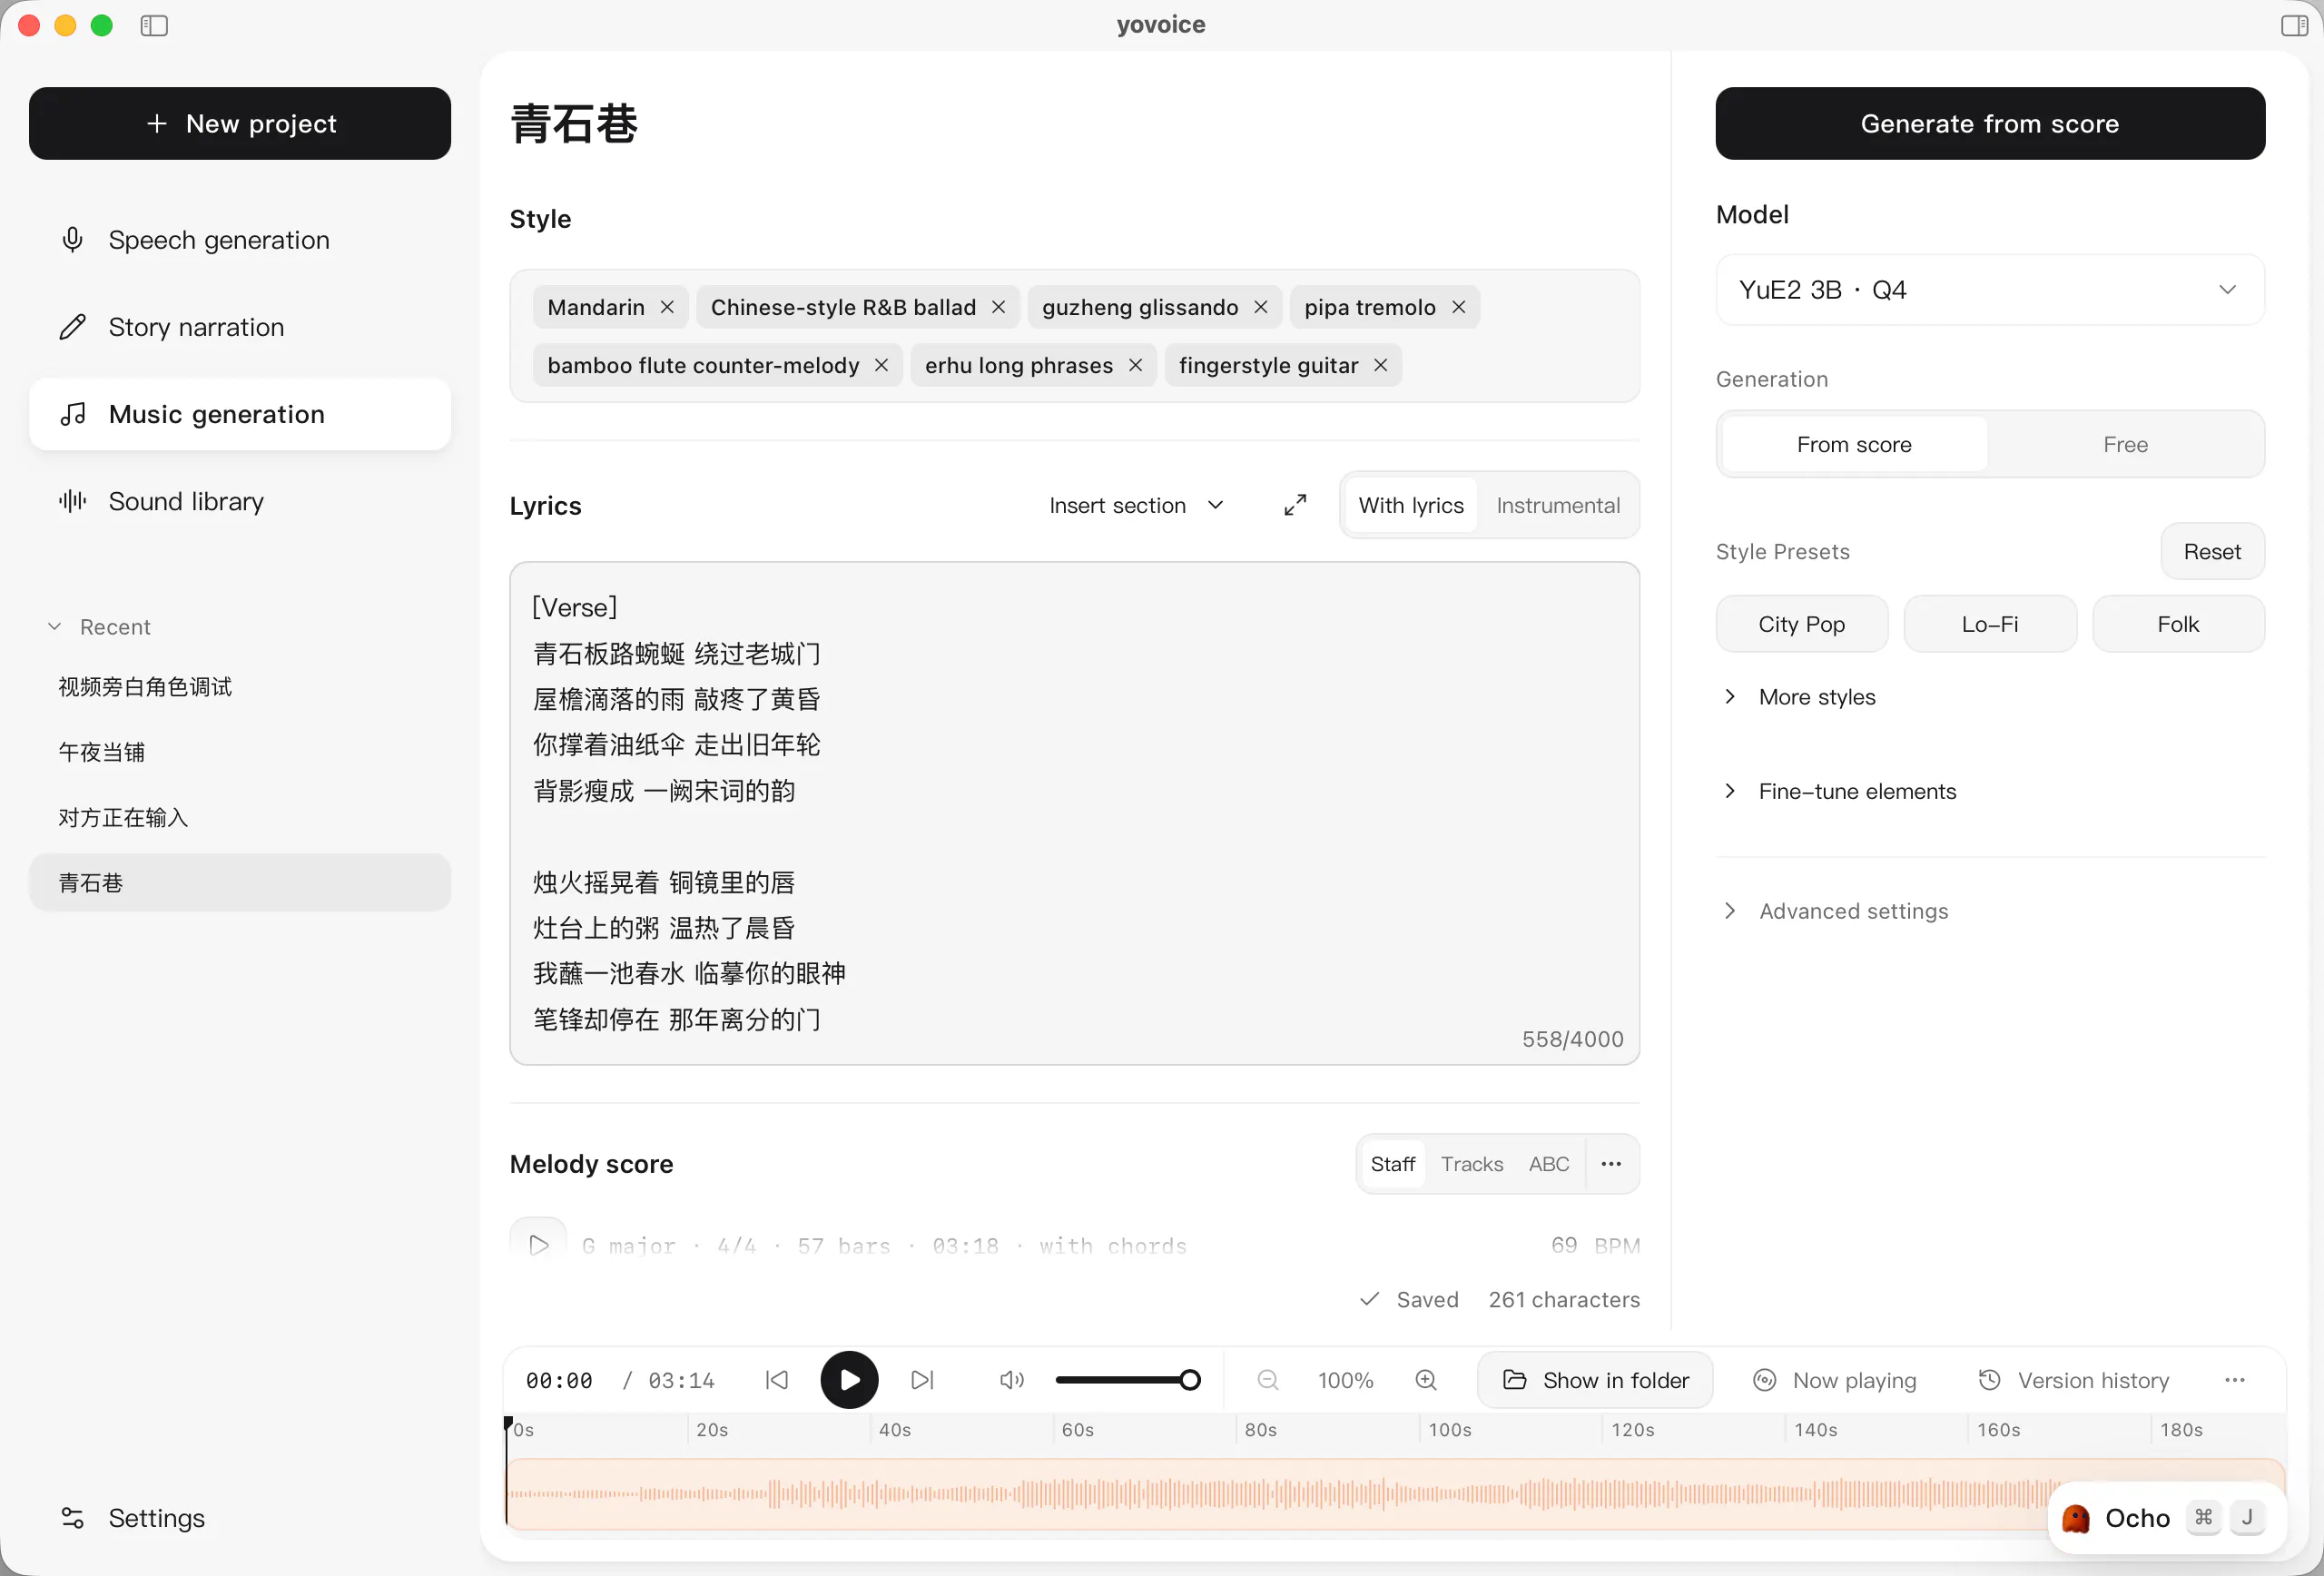
Task: Open Speech generation page
Action: pos(240,240)
